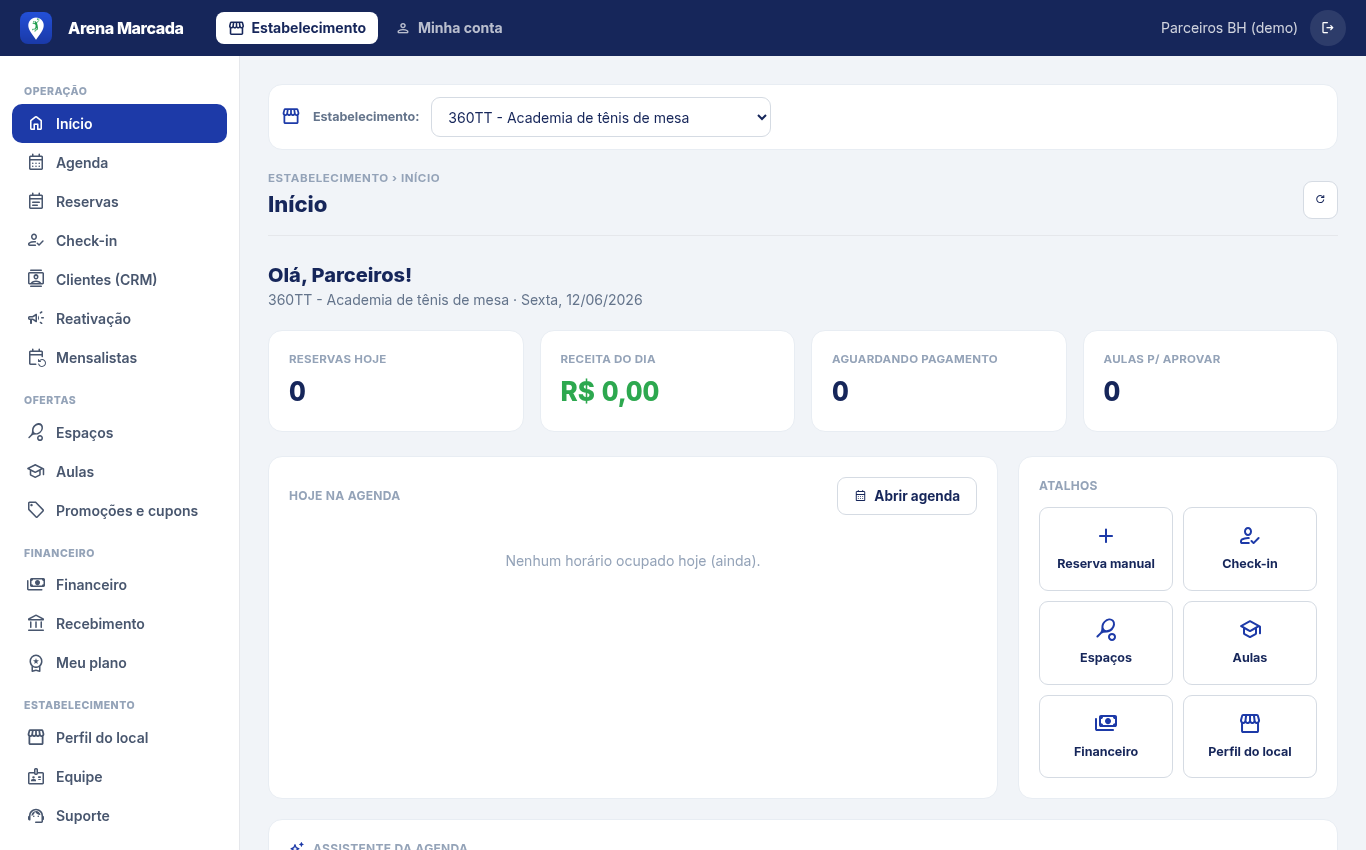The width and height of the screenshot is (1366, 850).
Task: Switch to the Minha conta top tab
Action: click(x=449, y=28)
